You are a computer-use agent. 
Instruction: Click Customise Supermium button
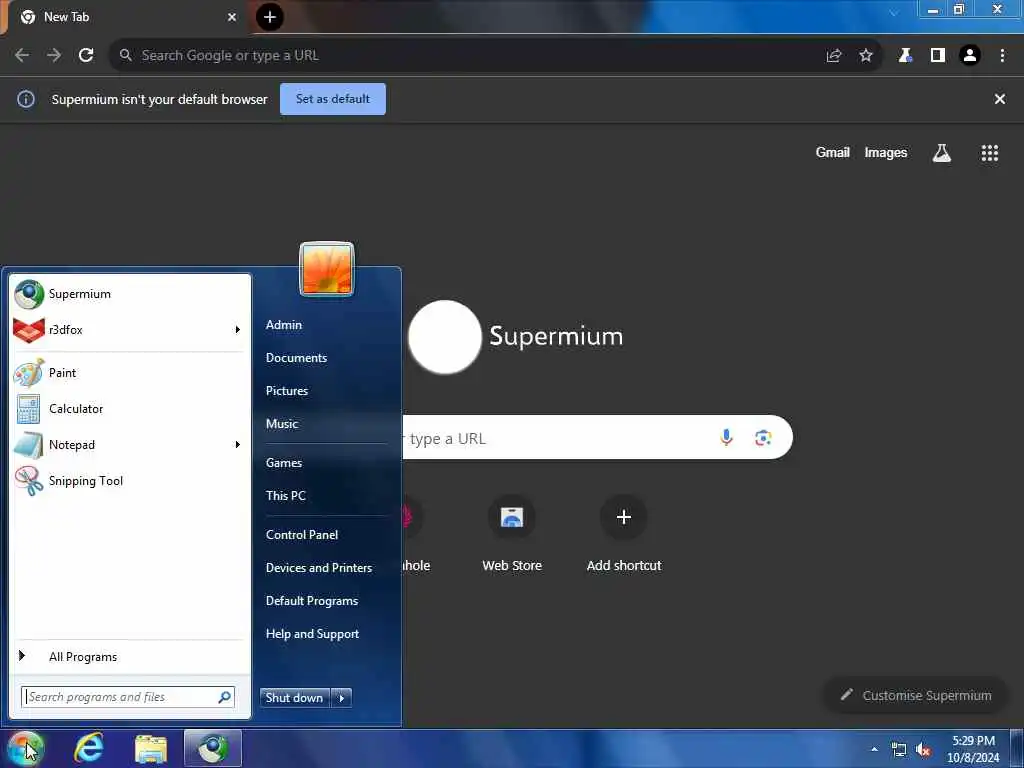pos(916,696)
